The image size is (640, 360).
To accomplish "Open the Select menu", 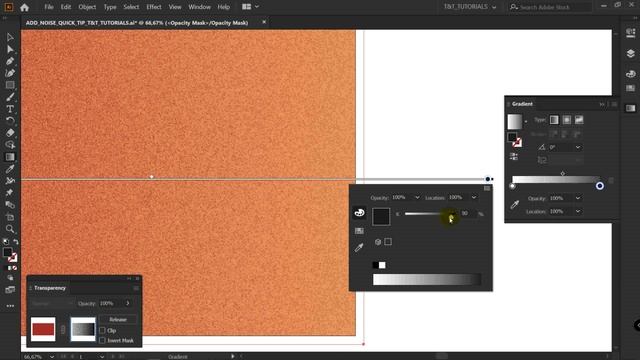I will (x=131, y=7).
